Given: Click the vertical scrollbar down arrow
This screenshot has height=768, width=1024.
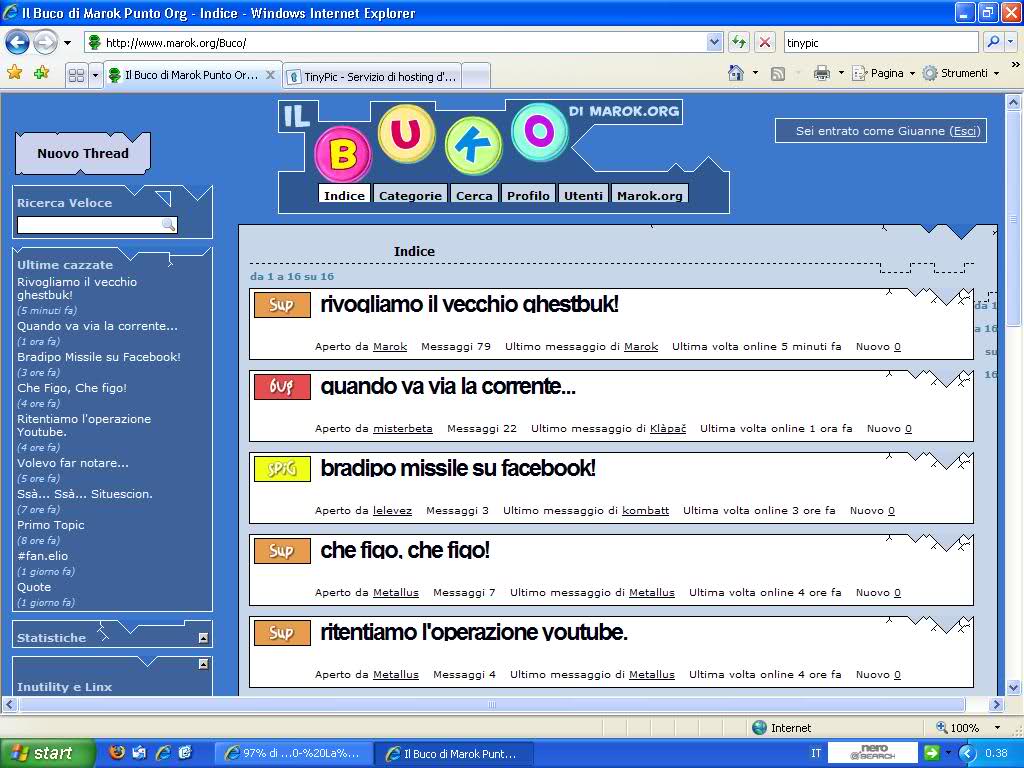Looking at the screenshot, I should coord(1014,687).
